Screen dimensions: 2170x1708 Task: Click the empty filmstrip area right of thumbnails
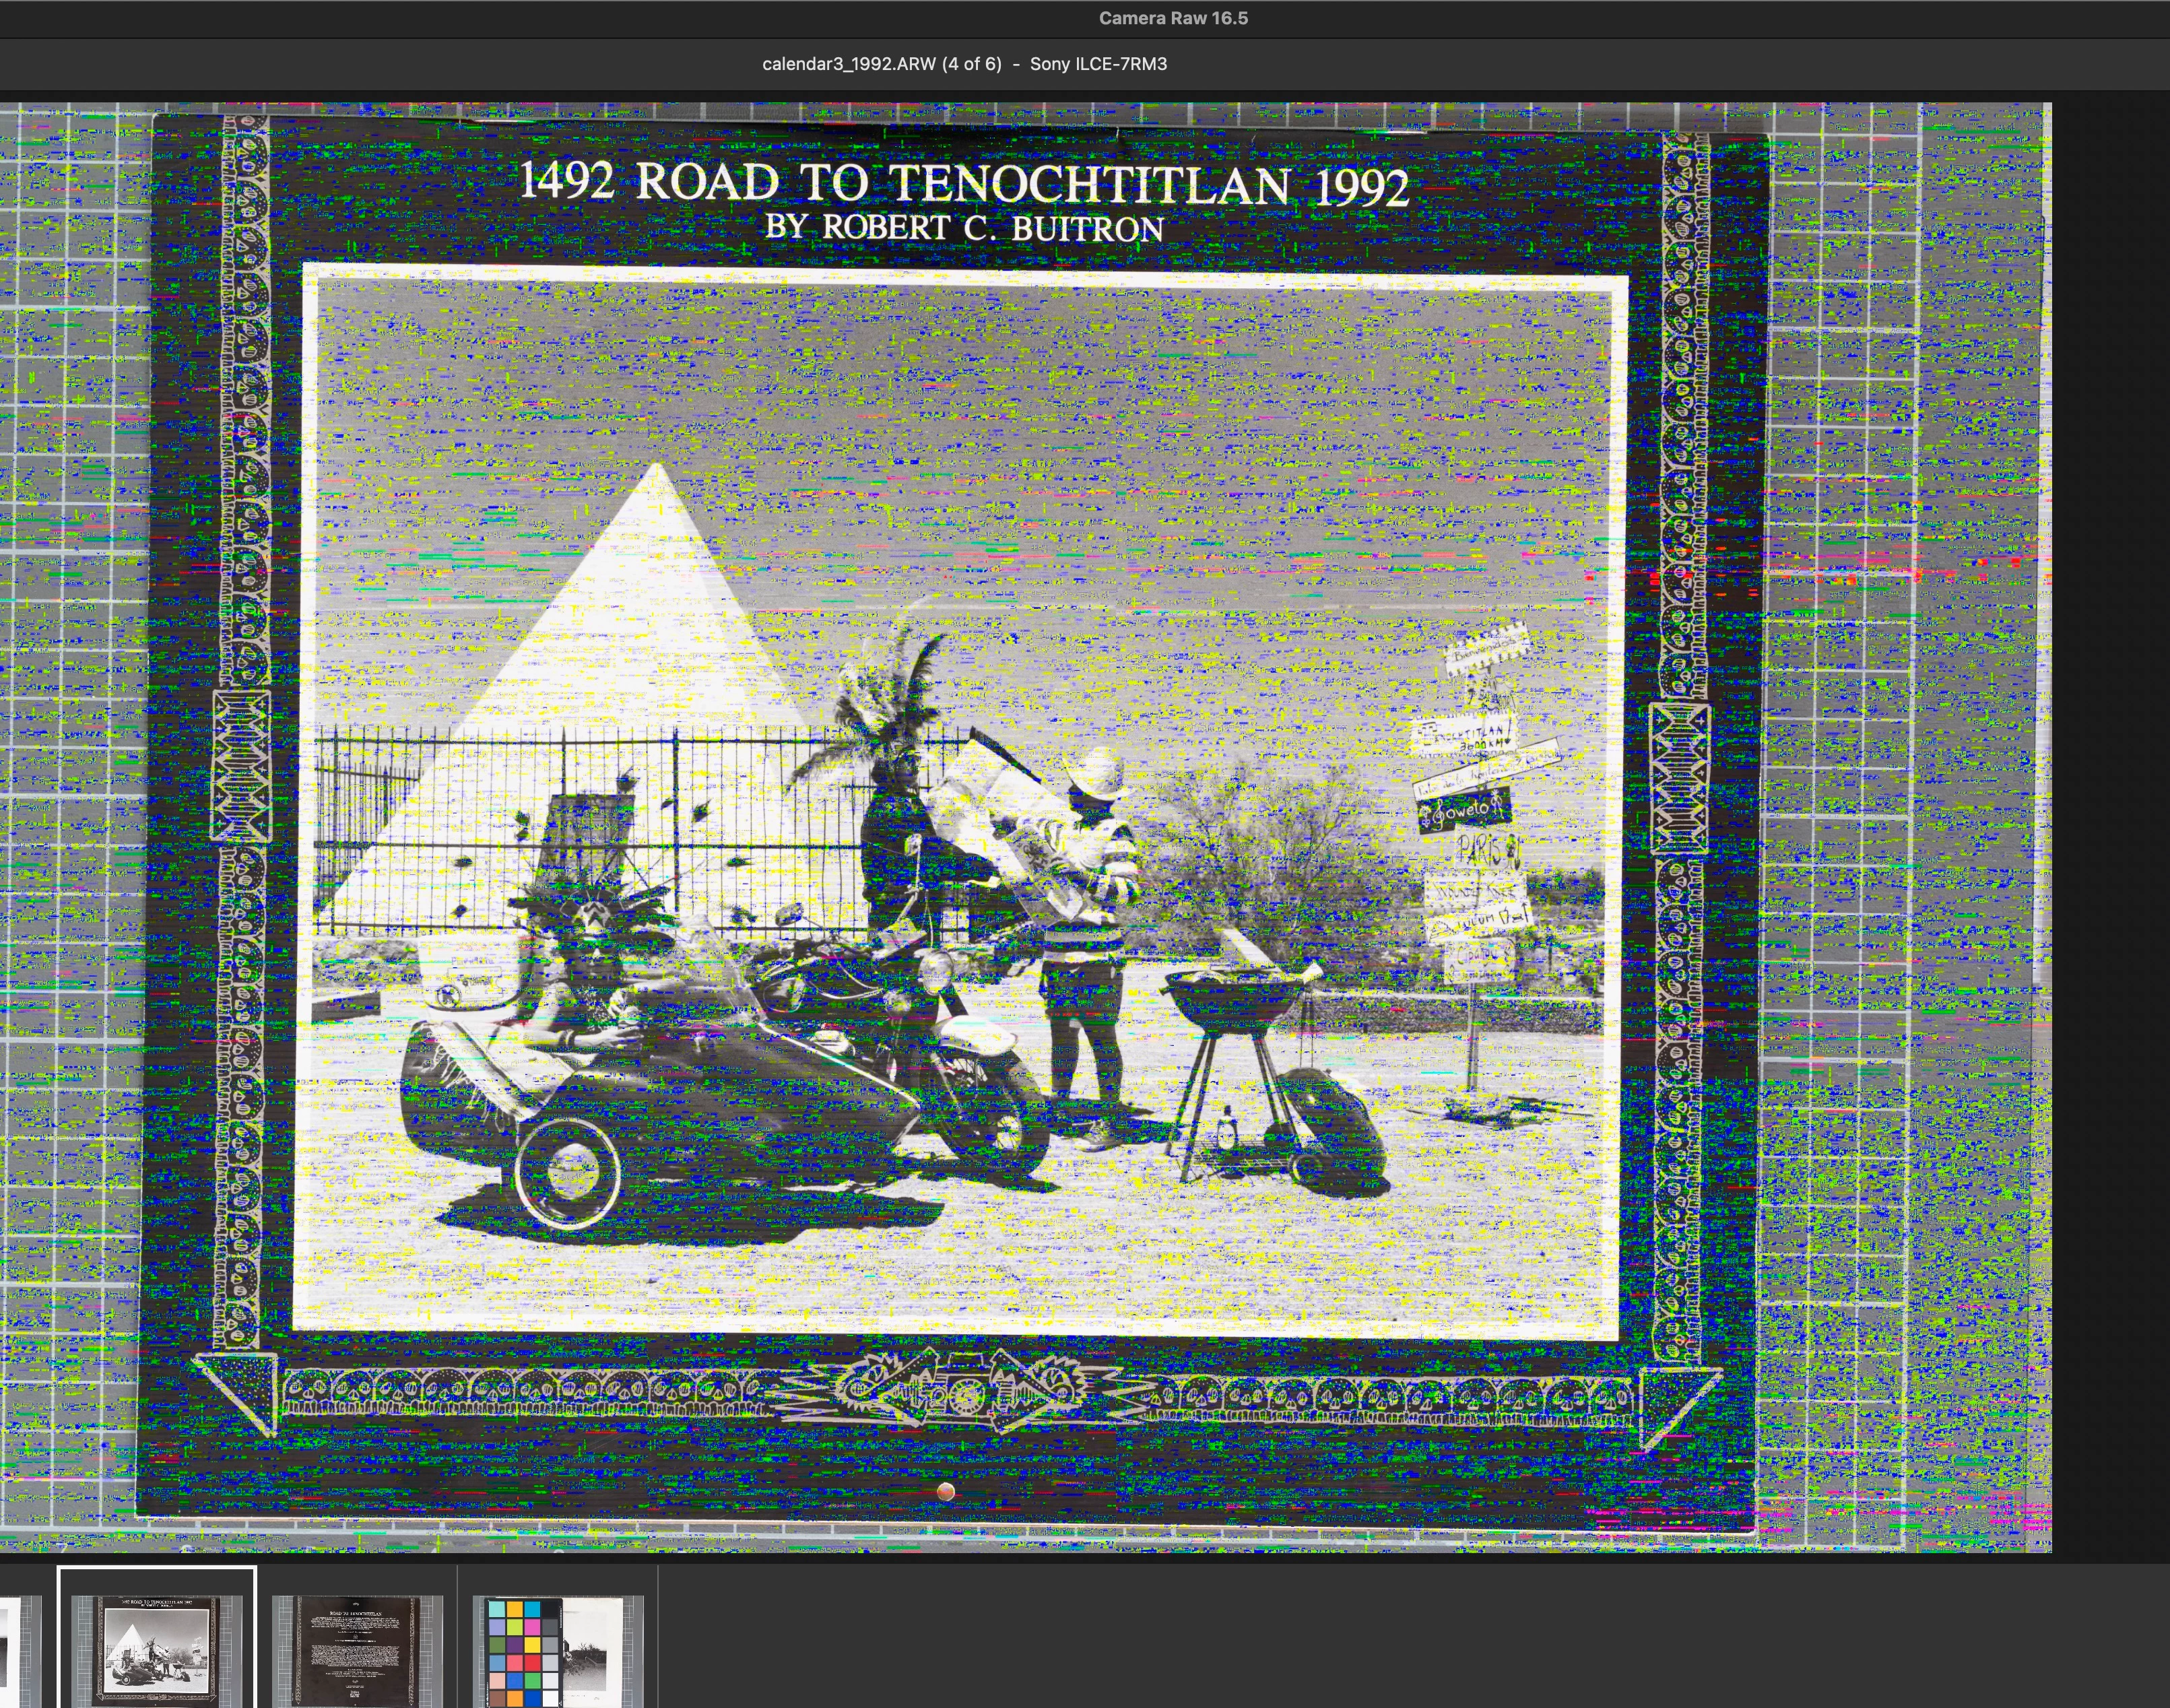[1400, 1640]
